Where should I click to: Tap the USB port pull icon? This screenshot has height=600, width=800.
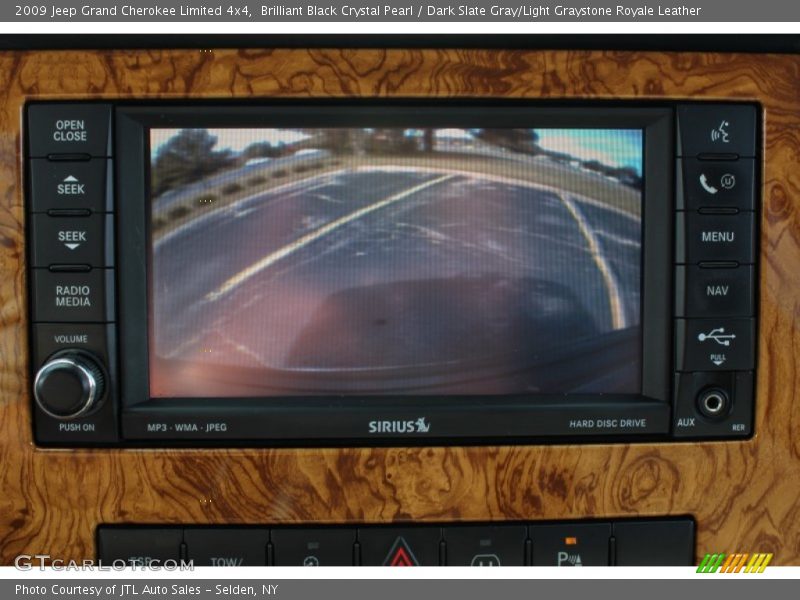(x=718, y=345)
